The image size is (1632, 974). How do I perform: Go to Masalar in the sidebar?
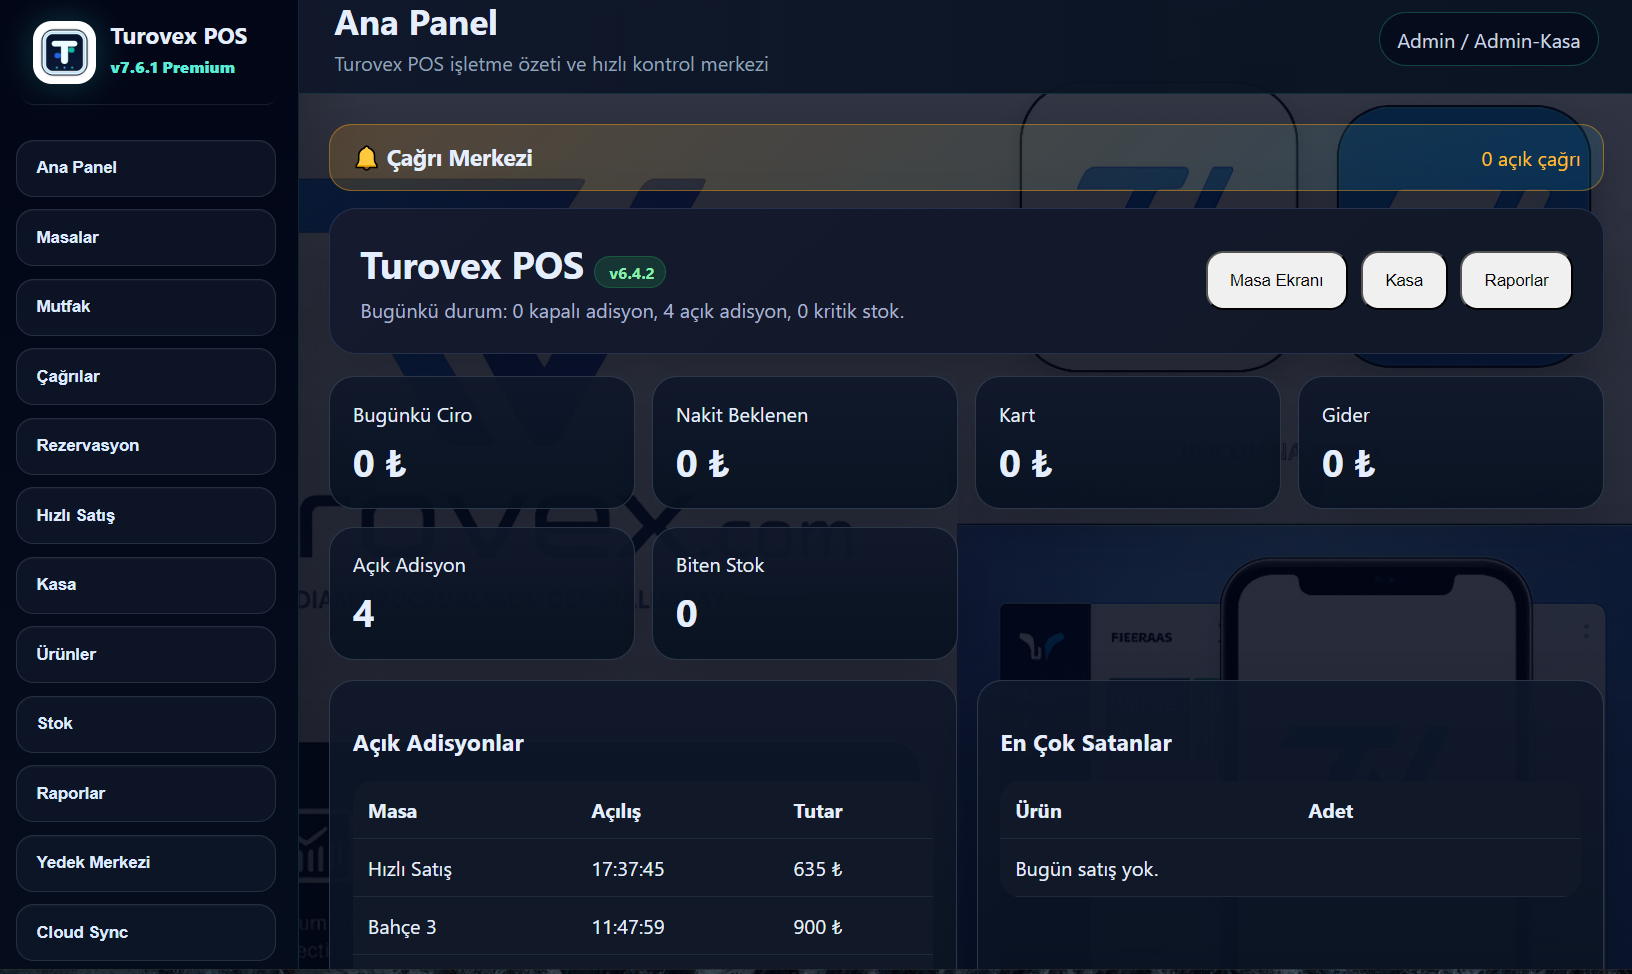(146, 237)
